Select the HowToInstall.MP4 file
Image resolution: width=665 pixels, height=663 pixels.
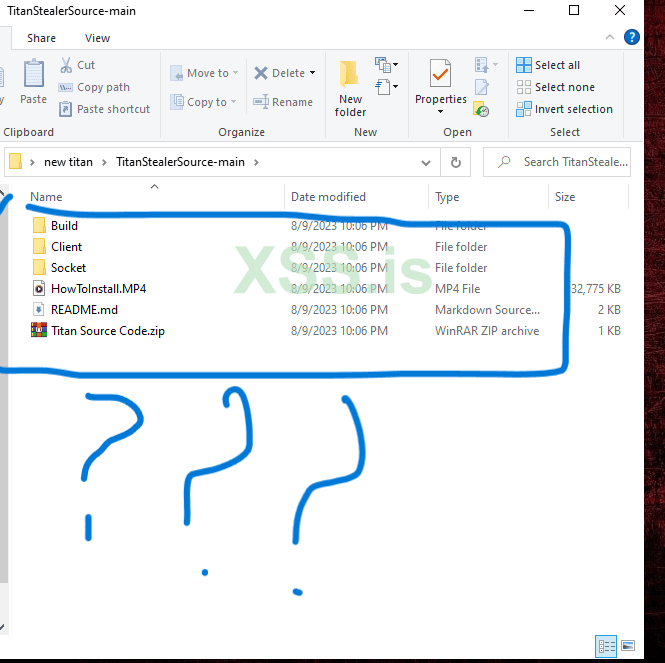click(98, 289)
